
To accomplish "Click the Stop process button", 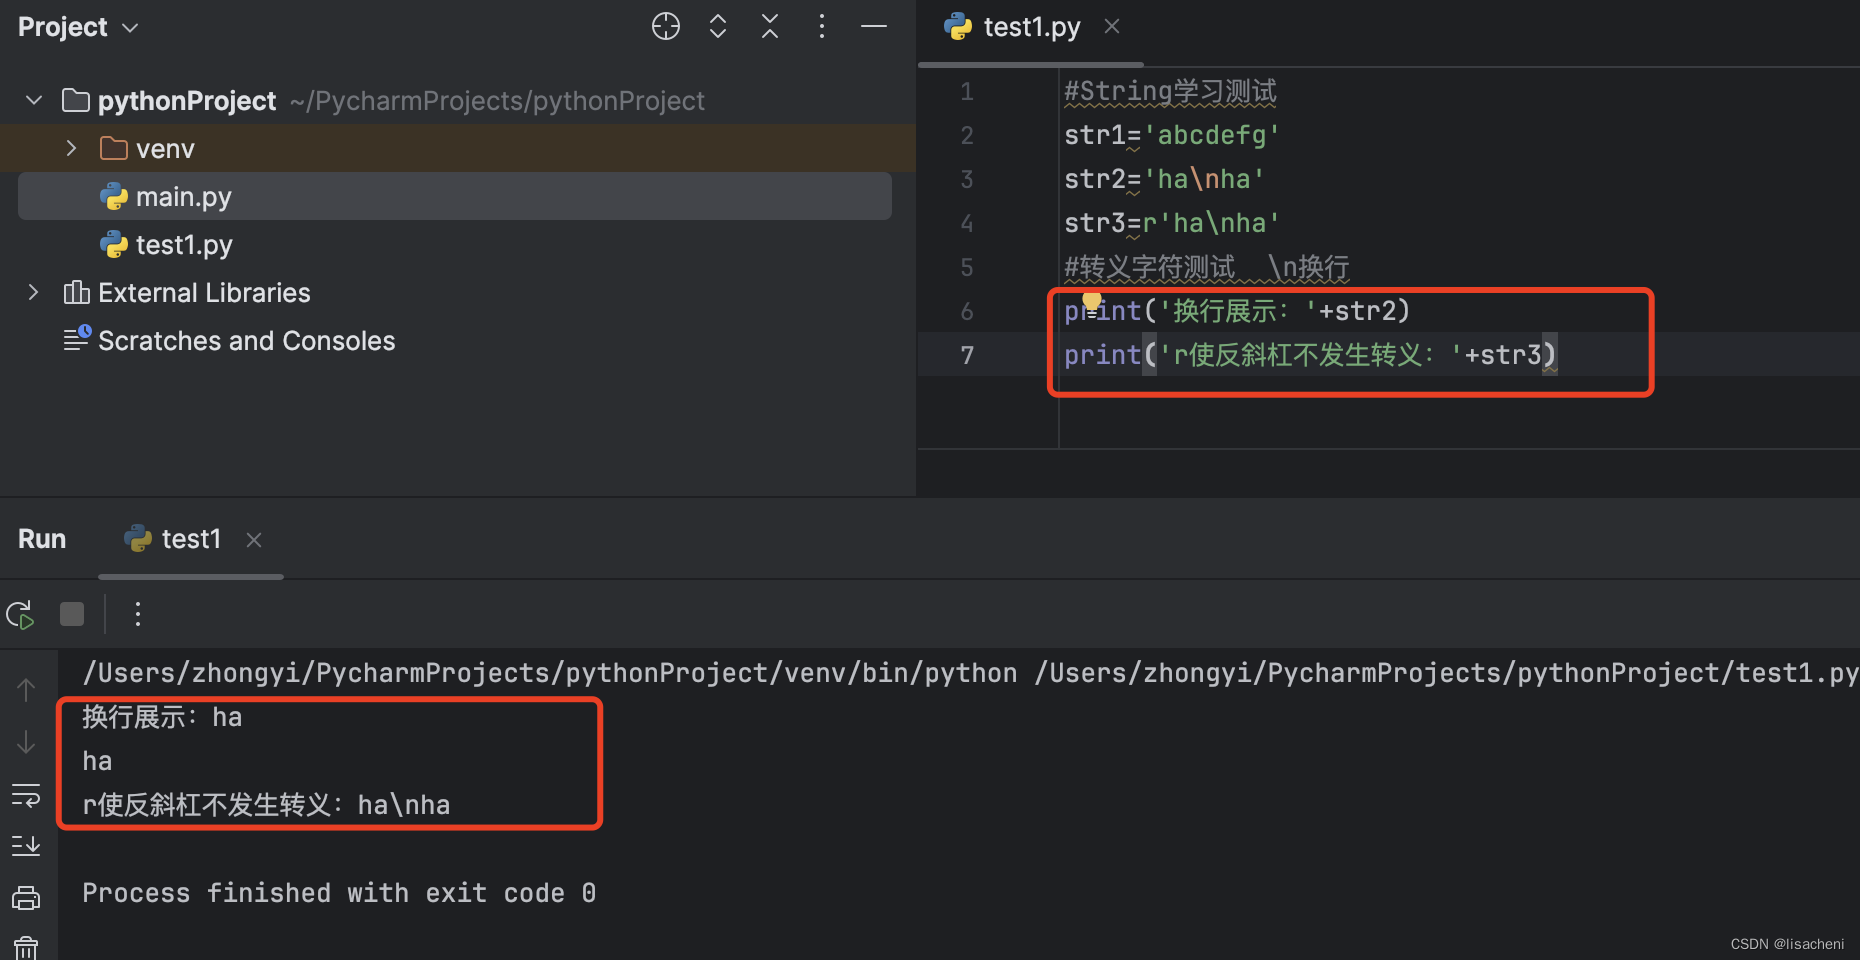I will point(72,614).
